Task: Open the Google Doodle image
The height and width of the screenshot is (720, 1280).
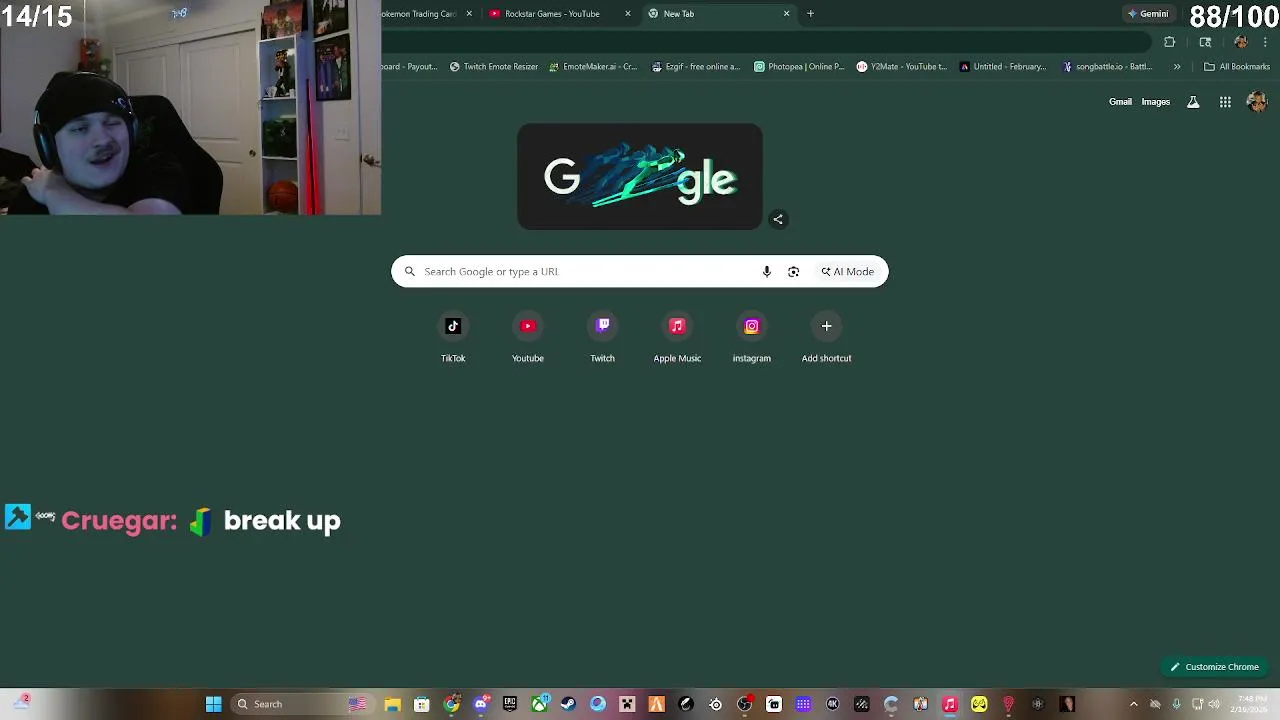Action: coord(640,177)
